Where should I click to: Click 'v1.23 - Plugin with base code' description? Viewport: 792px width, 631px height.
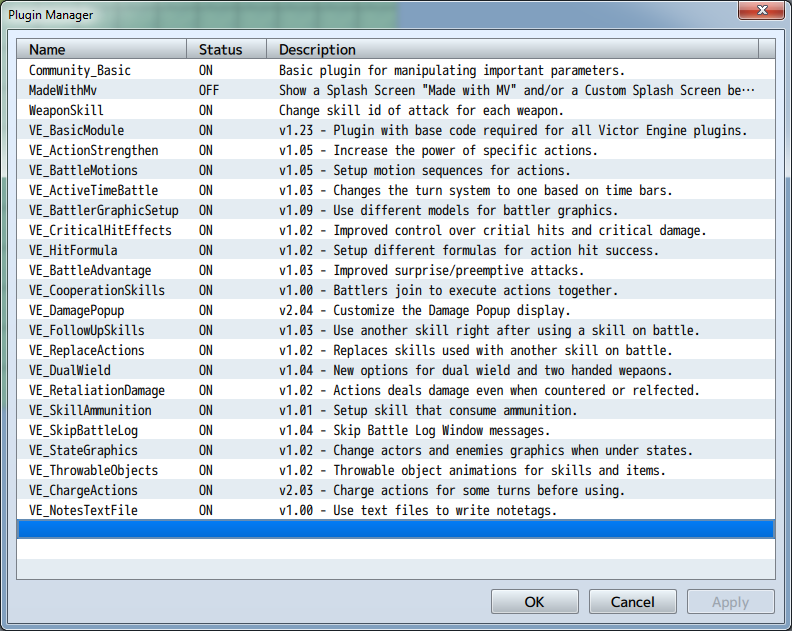(513, 130)
